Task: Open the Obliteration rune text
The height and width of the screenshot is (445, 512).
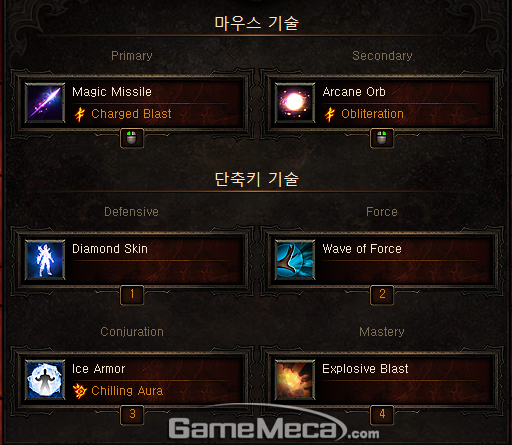Action: click(x=372, y=114)
